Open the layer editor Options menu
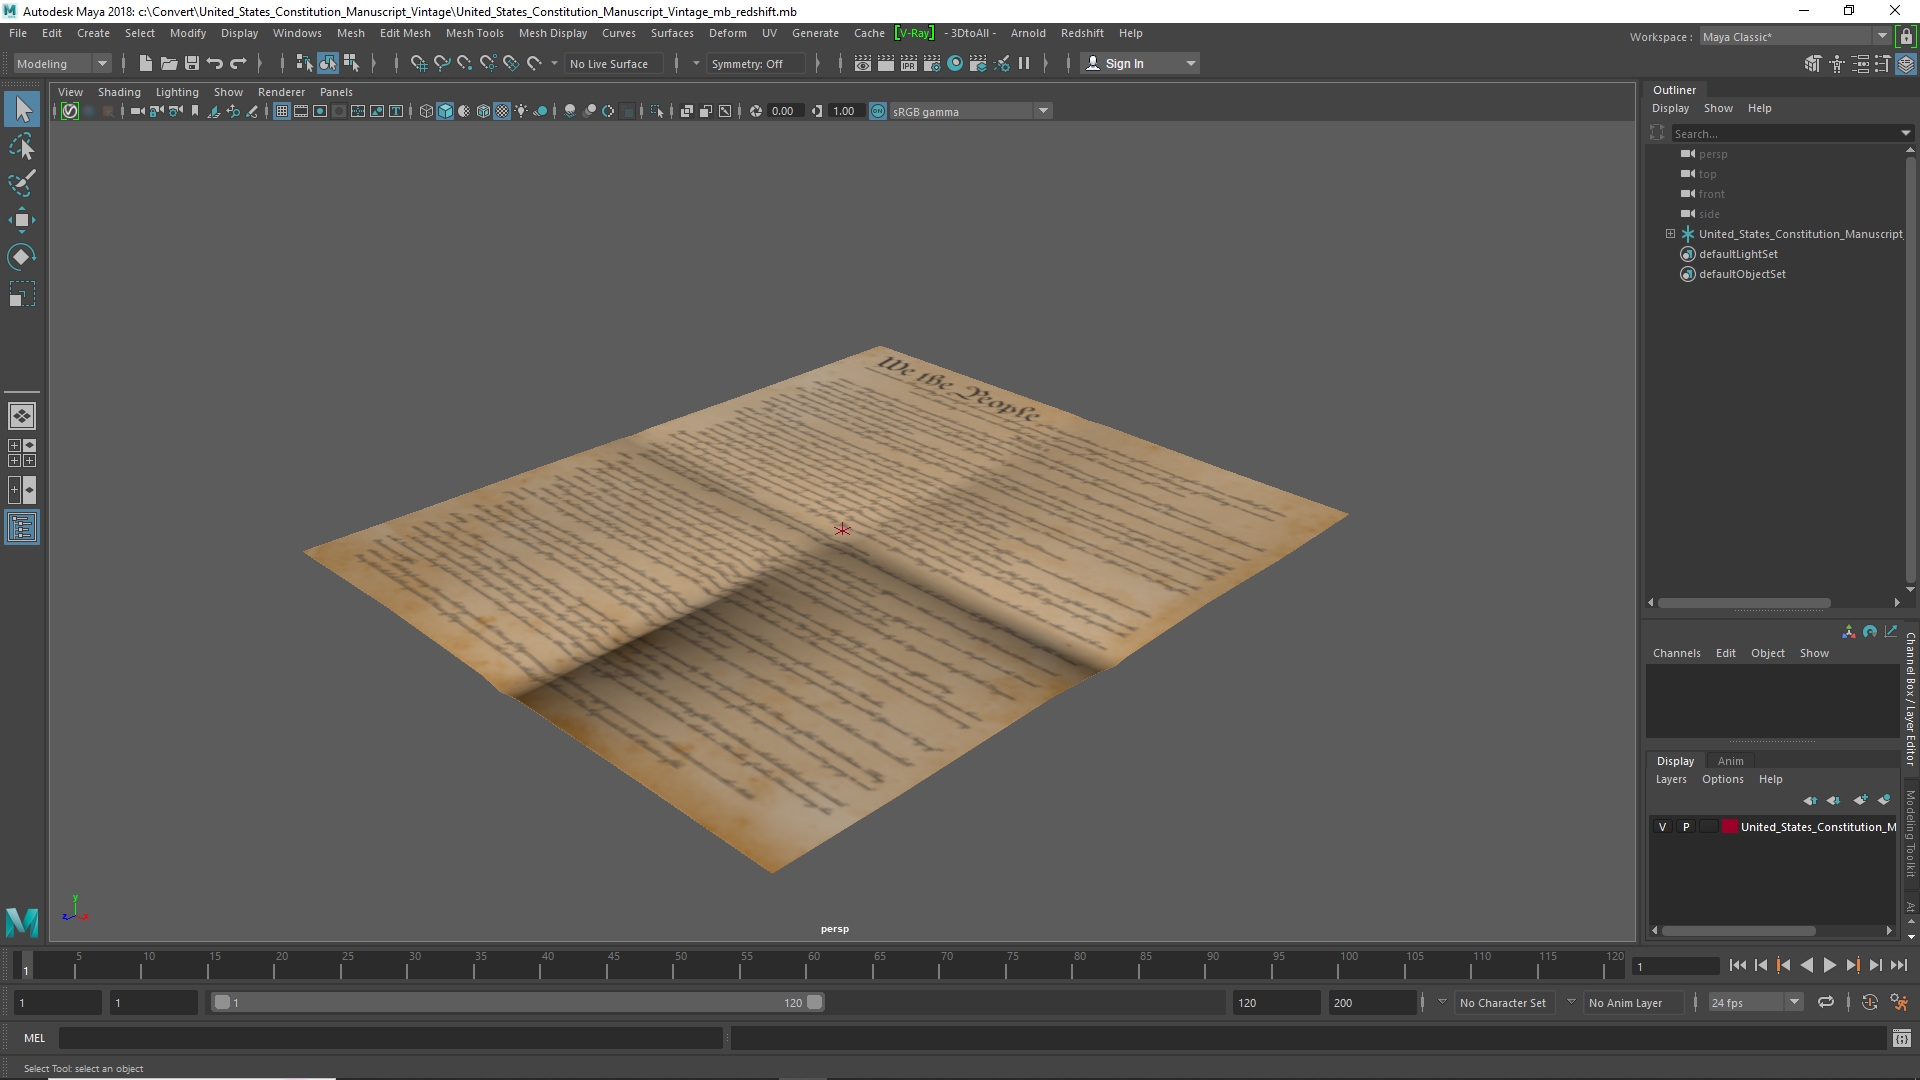1920x1080 pixels. click(1722, 779)
